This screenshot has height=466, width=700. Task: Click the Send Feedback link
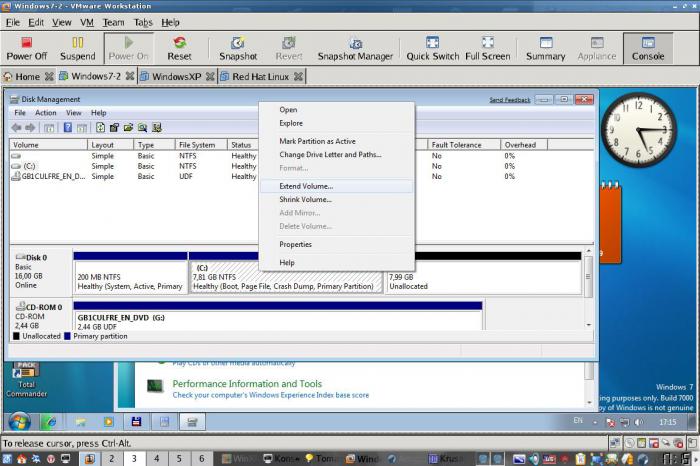pyautogui.click(x=509, y=100)
